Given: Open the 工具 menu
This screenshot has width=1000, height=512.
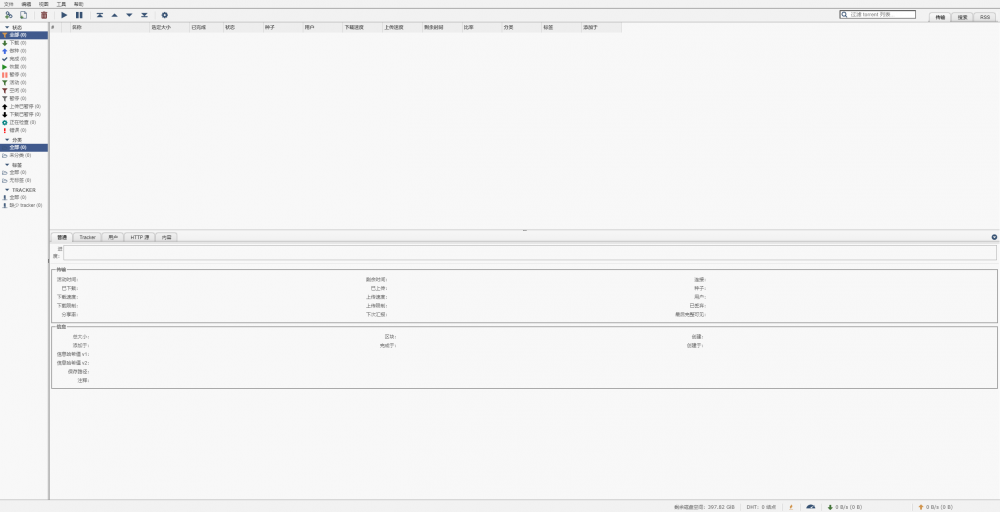Looking at the screenshot, I should 61,4.
